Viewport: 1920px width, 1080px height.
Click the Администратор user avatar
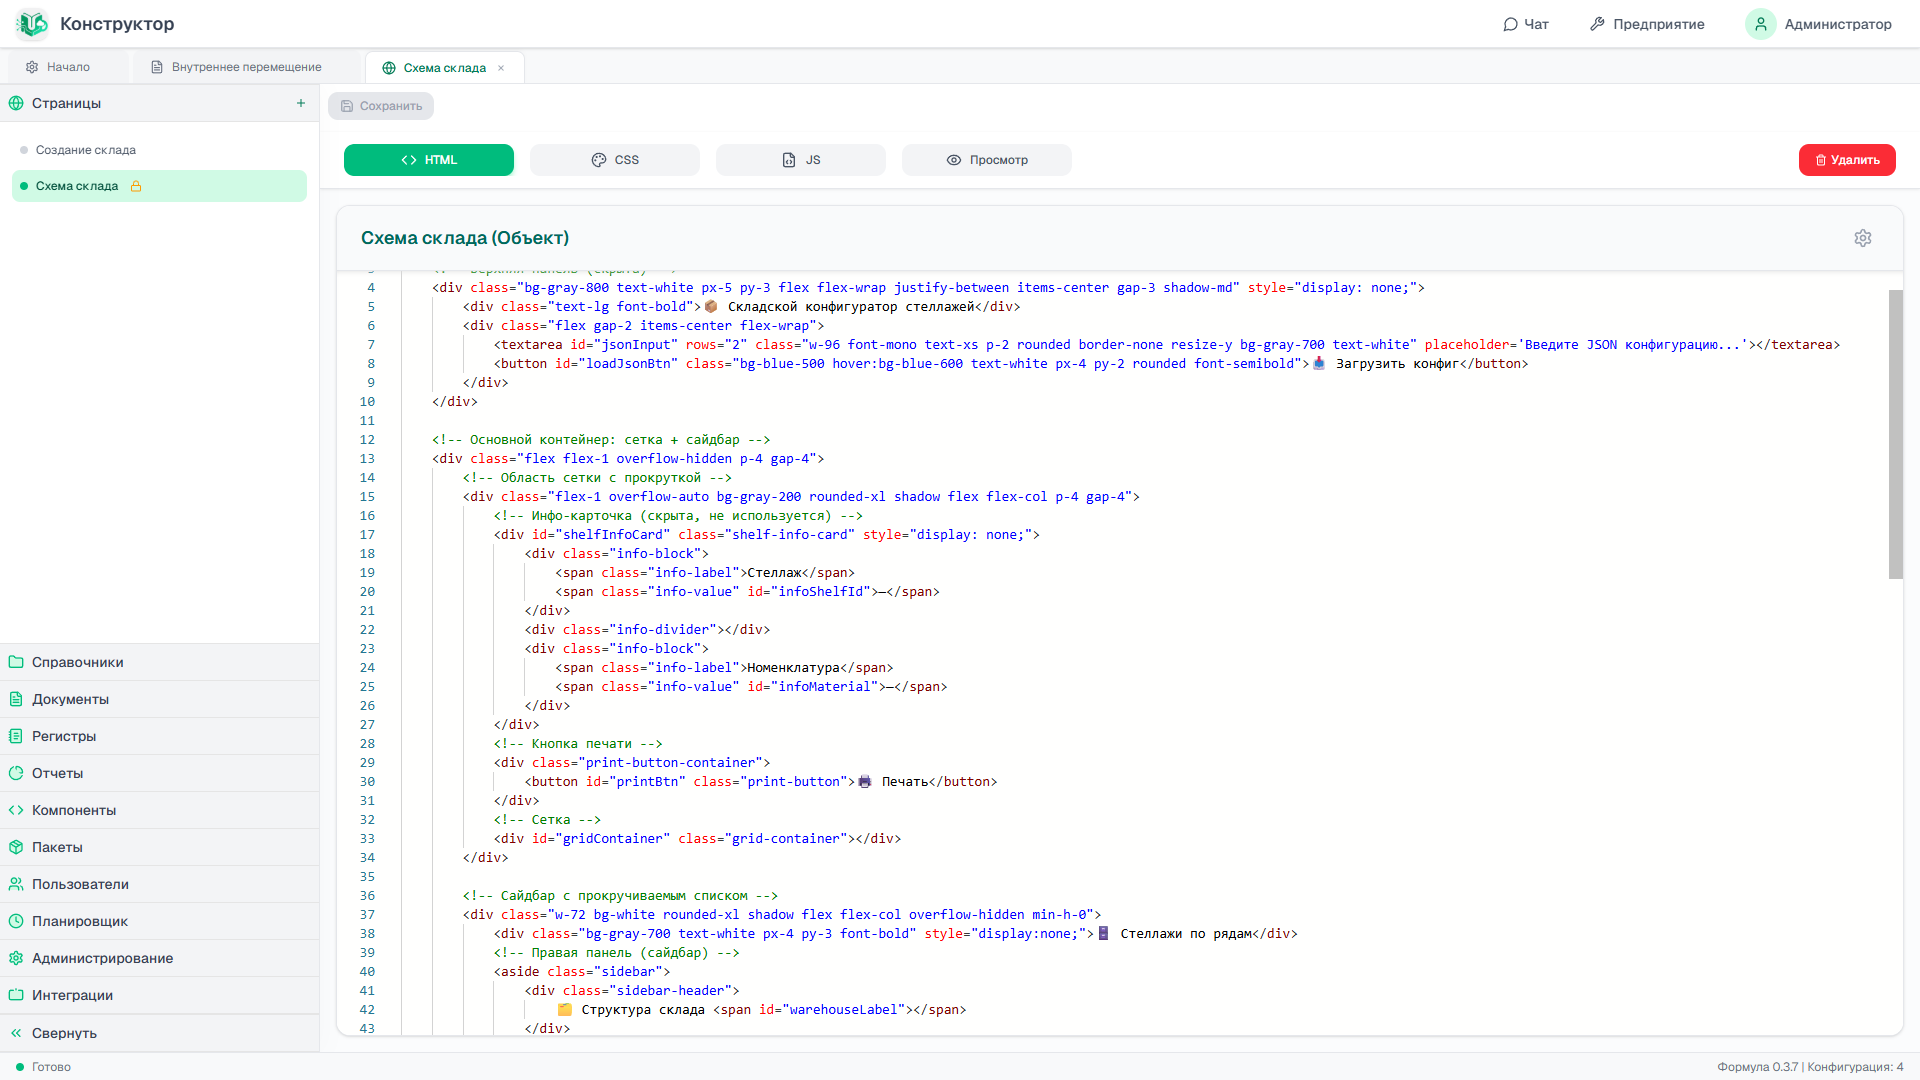point(1760,24)
